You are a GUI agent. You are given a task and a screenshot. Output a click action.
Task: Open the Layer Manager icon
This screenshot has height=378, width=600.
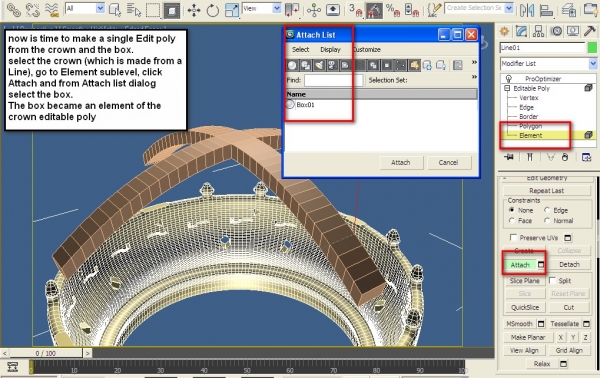tap(569, 10)
